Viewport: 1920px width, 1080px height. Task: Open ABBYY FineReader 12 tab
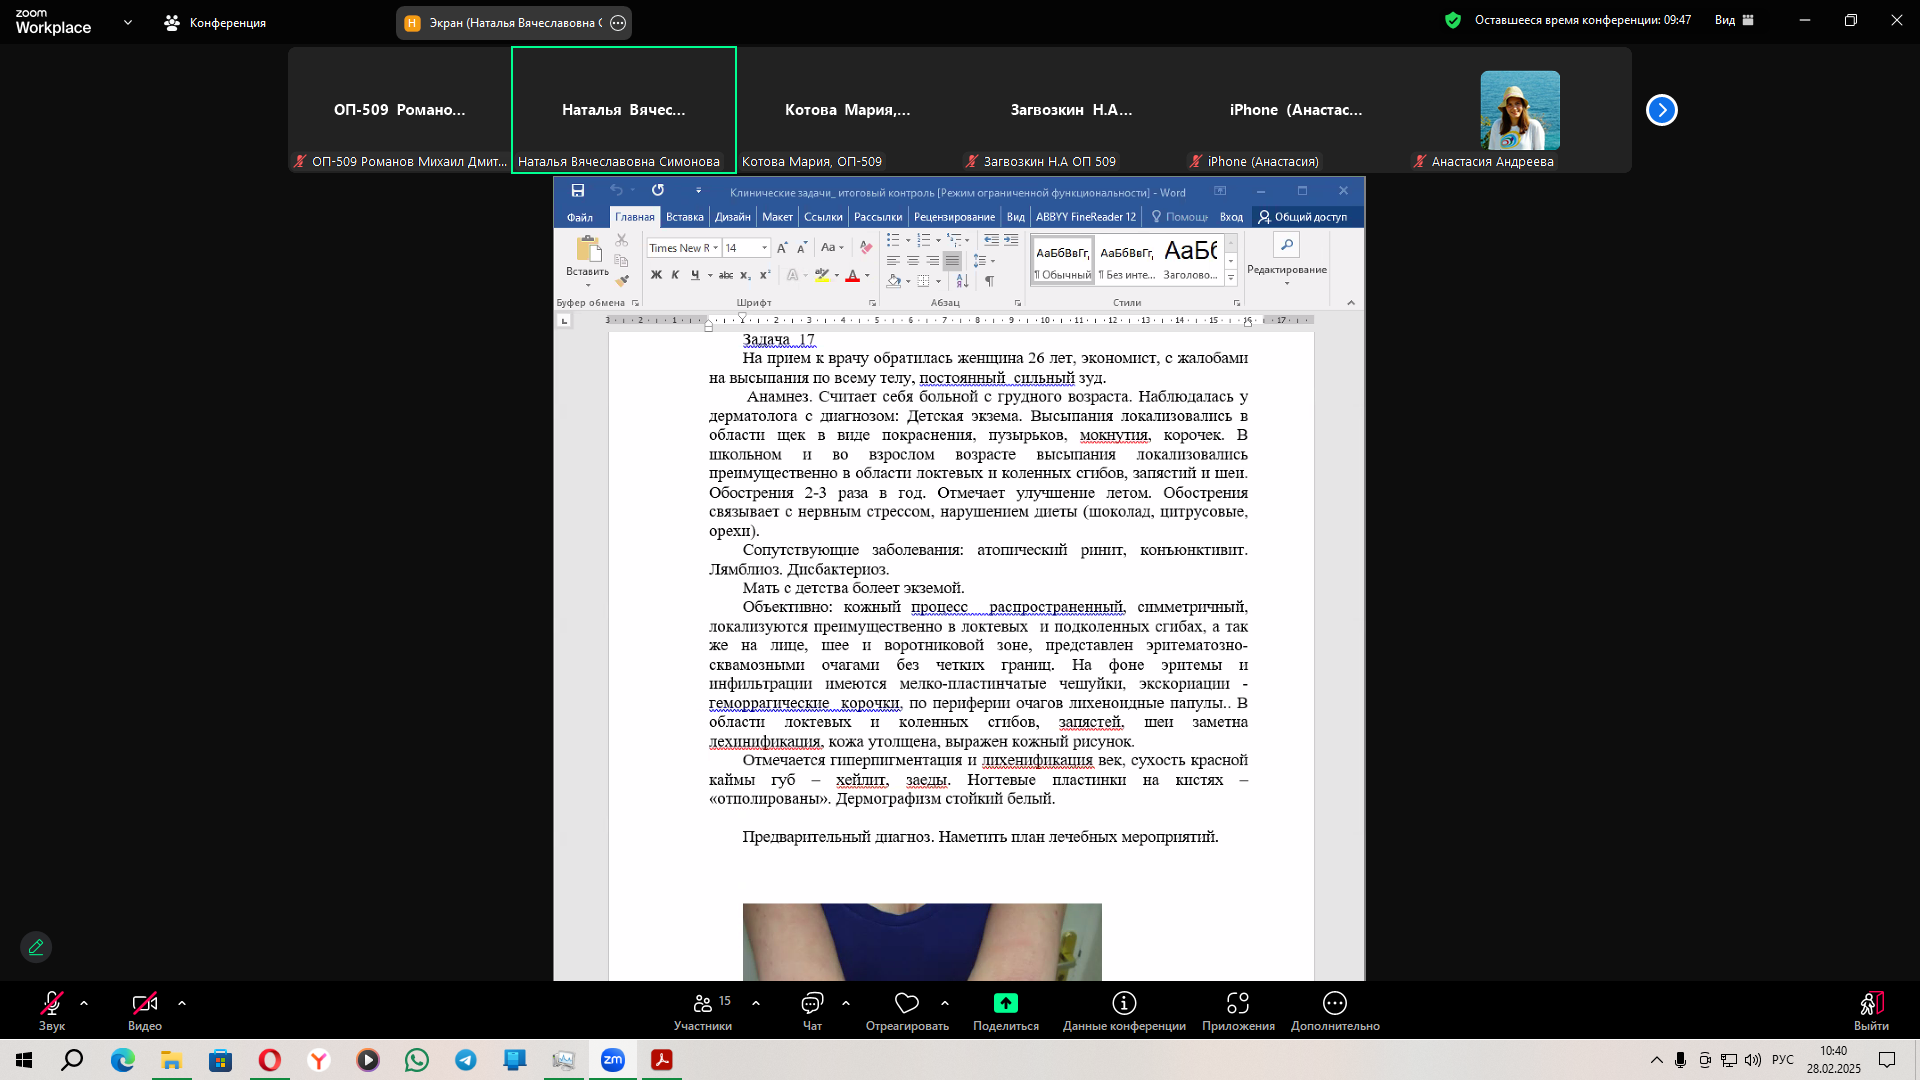pyautogui.click(x=1086, y=217)
